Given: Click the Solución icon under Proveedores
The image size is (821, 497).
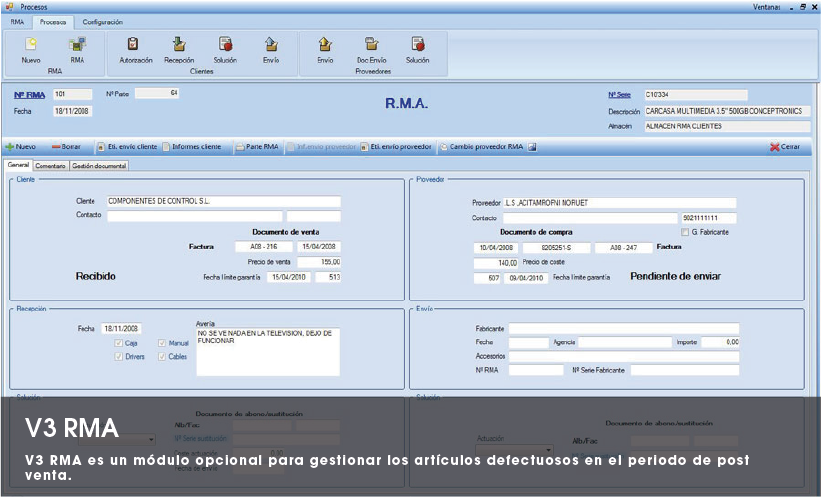Looking at the screenshot, I should point(417,48).
